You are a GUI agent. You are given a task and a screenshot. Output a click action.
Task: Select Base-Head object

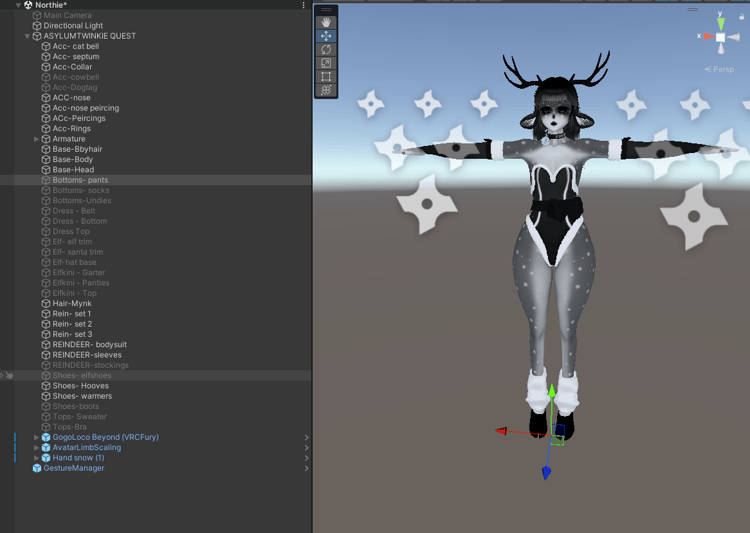click(x=73, y=170)
